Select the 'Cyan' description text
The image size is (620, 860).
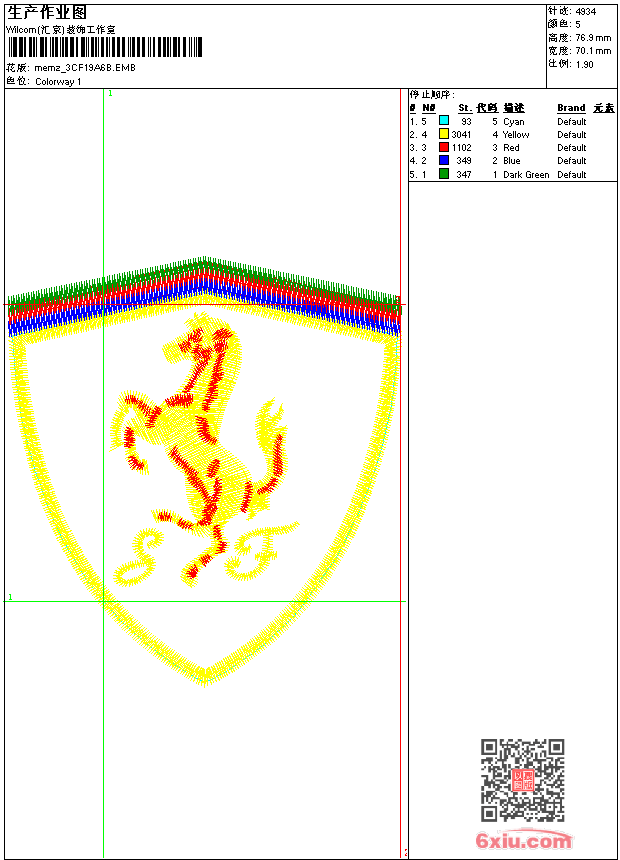tap(514, 122)
